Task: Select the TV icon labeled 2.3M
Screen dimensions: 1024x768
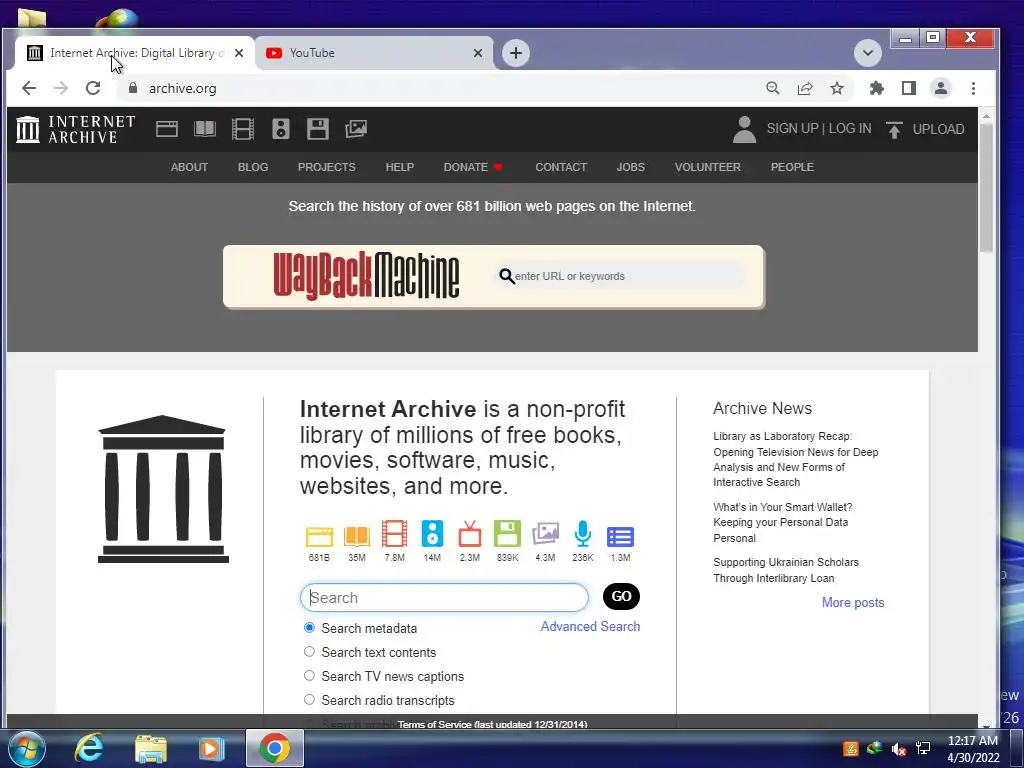Action: point(470,534)
